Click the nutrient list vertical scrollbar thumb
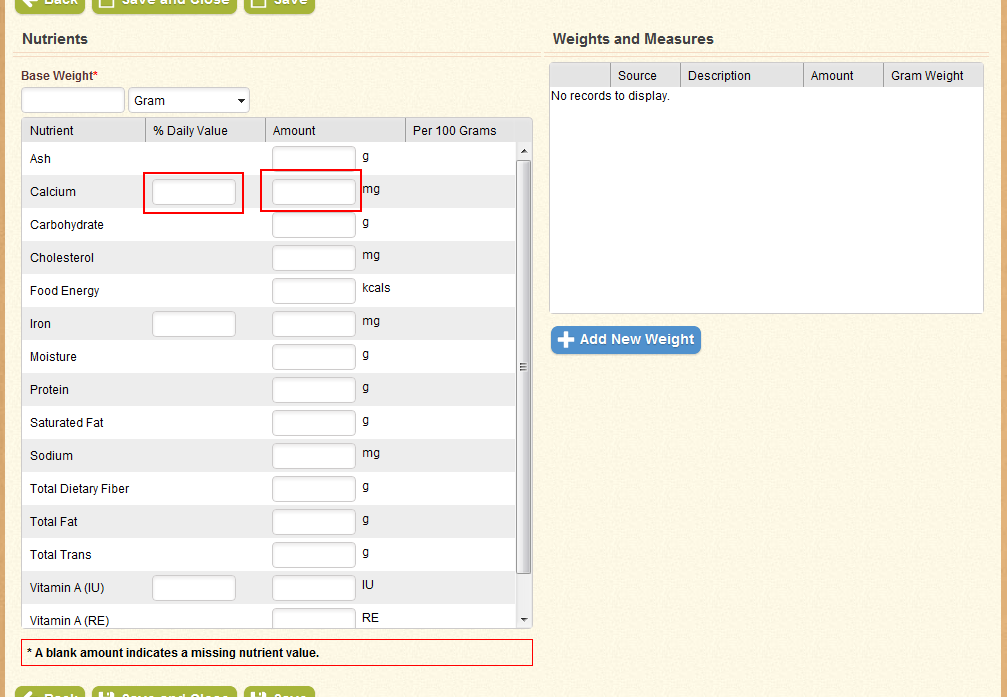The width and height of the screenshot is (1007, 697). (524, 366)
